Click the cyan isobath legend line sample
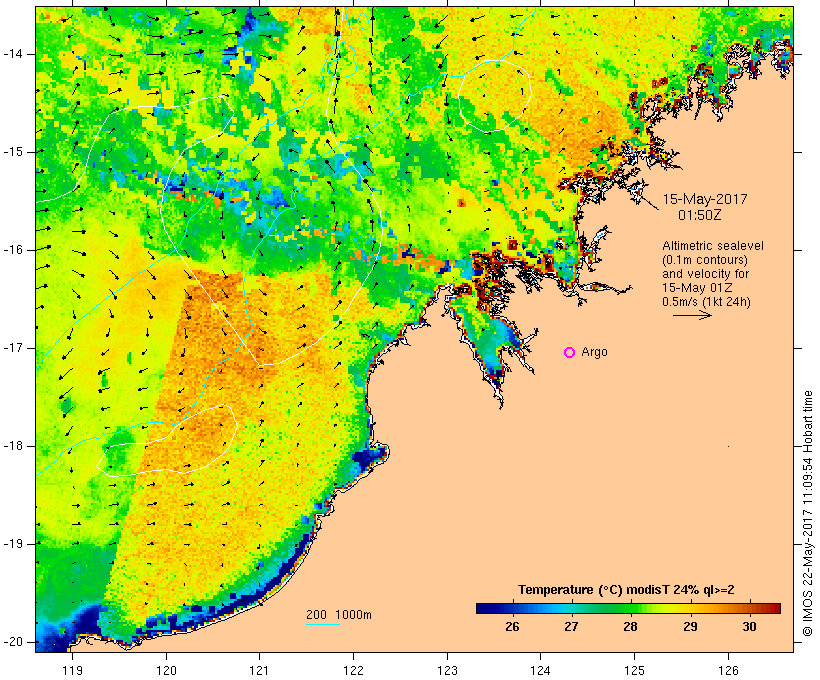The image size is (820, 680). (323, 624)
